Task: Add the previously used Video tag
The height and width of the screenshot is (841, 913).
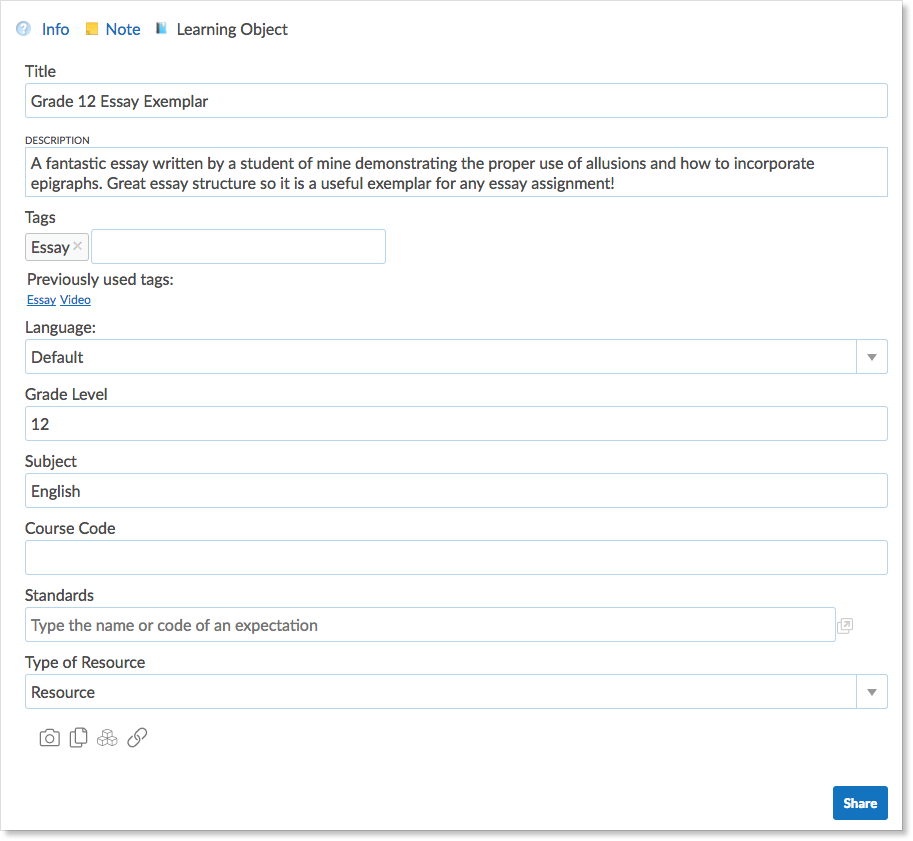Action: point(75,299)
